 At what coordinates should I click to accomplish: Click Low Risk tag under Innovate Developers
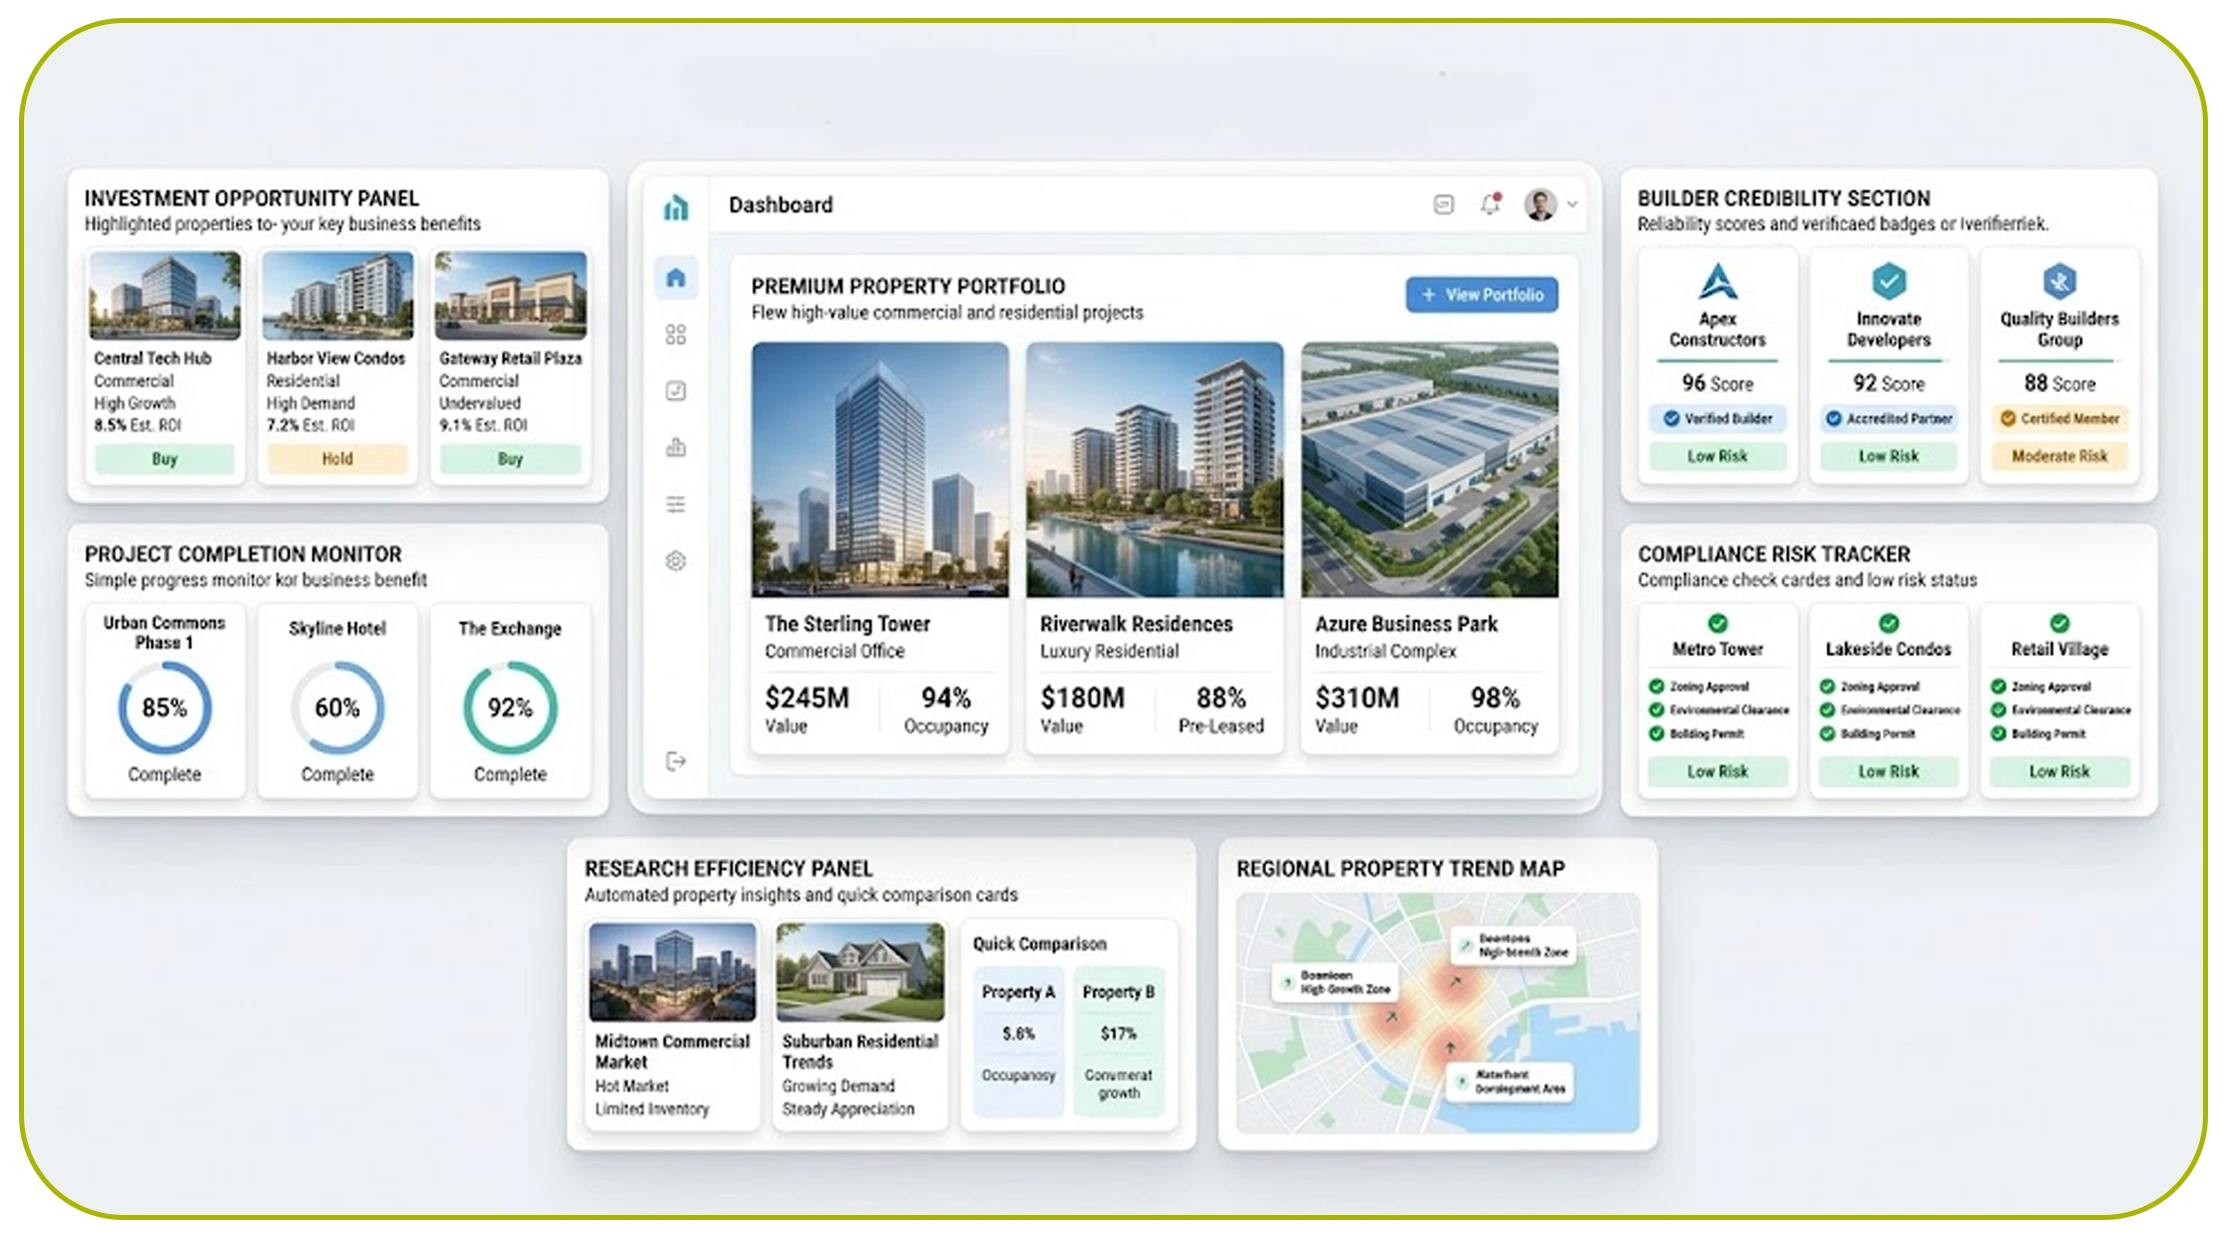1889,456
